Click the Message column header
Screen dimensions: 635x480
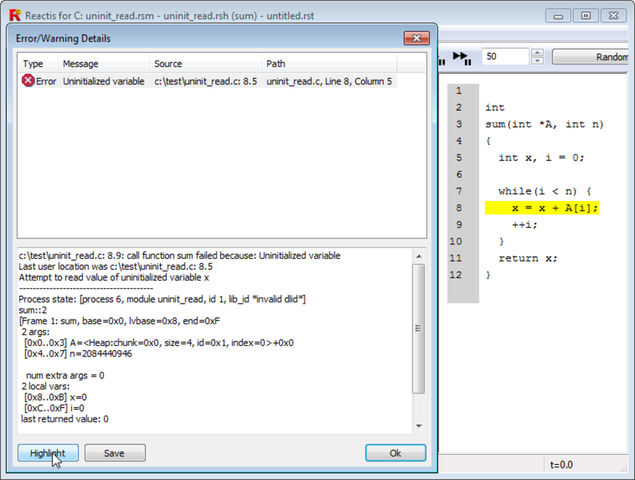102,63
